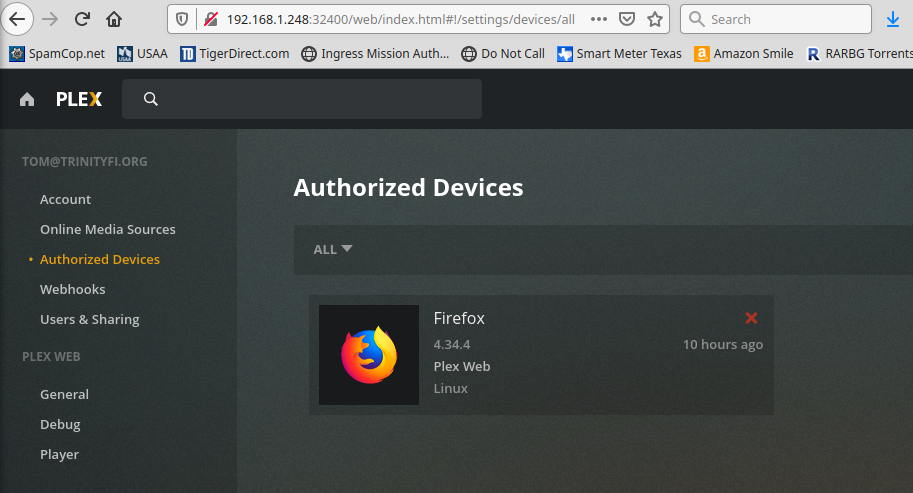Select Online Media Sources in sidebar
This screenshot has height=493, width=913.
[x=107, y=229]
